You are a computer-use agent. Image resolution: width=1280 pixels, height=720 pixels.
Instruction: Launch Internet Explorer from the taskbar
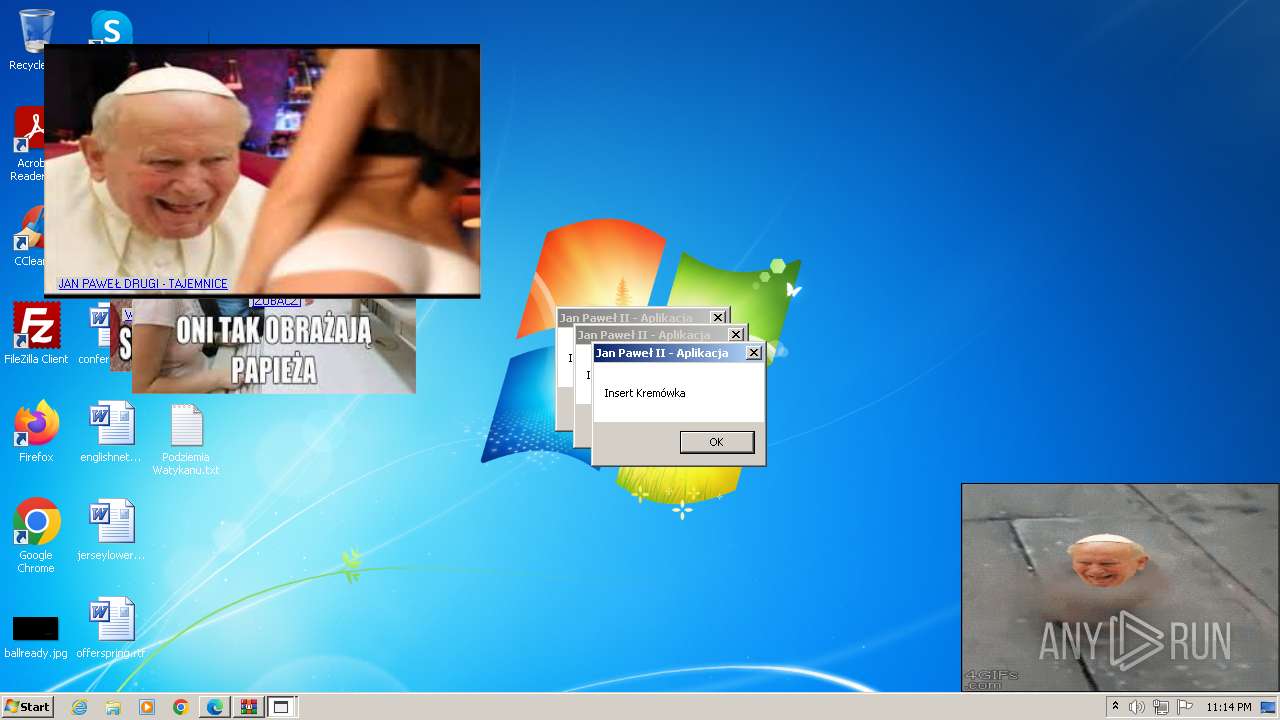tap(80, 707)
